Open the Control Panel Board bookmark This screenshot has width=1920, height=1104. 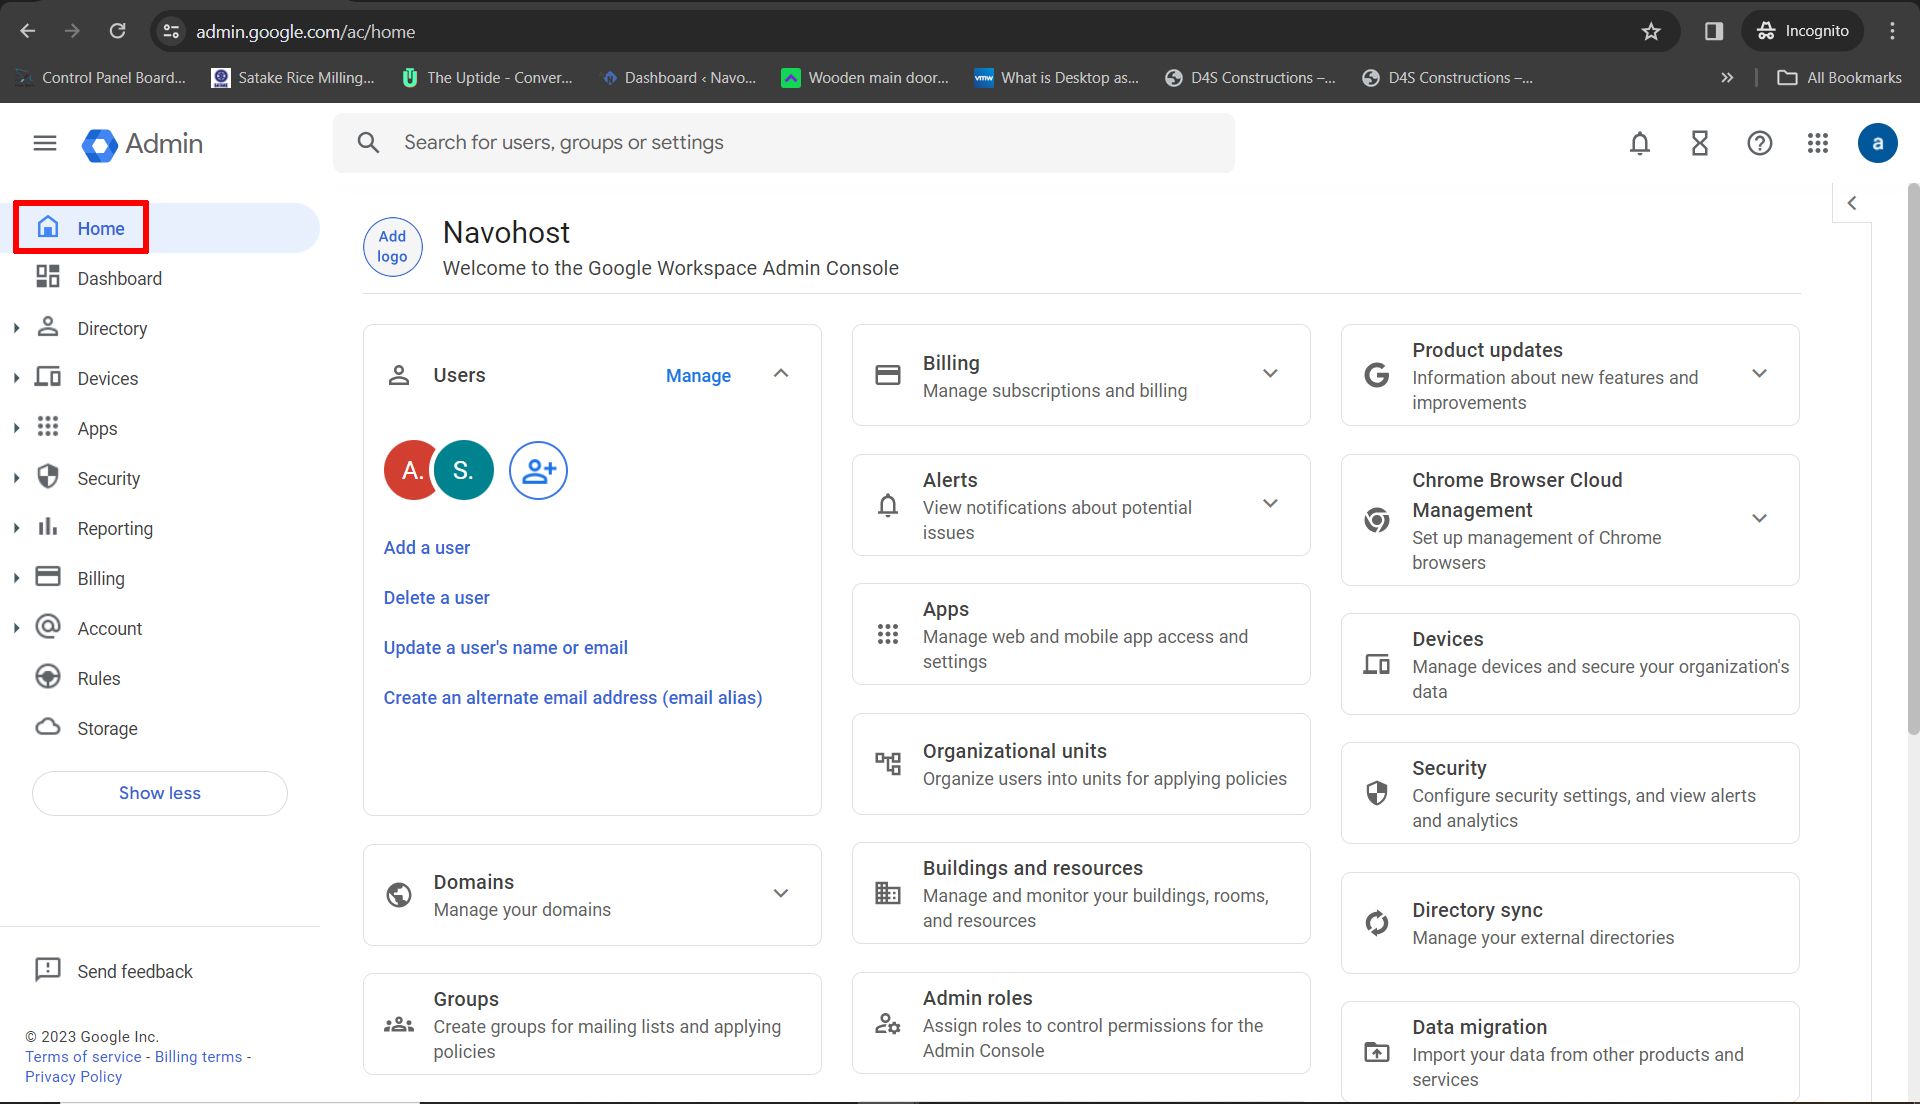click(100, 77)
